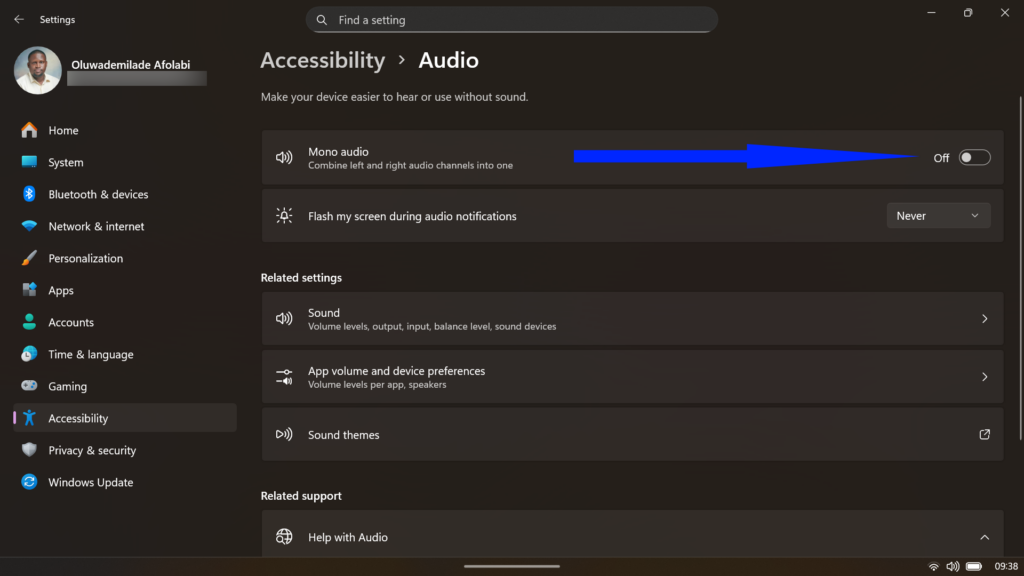Open Bluetooth & devices via its icon
Image resolution: width=1024 pixels, height=576 pixels.
point(27,194)
